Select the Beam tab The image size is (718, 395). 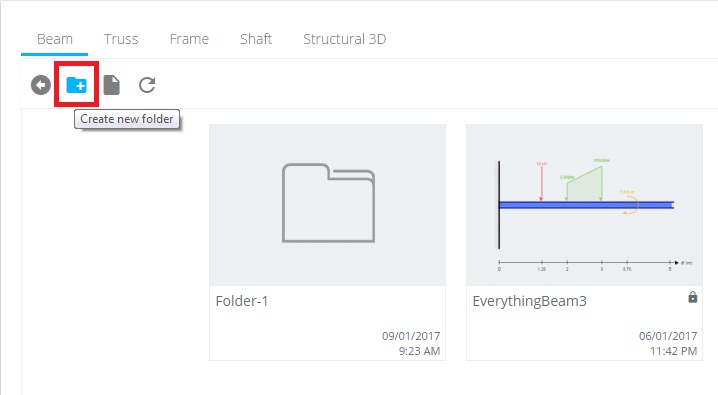pos(54,39)
